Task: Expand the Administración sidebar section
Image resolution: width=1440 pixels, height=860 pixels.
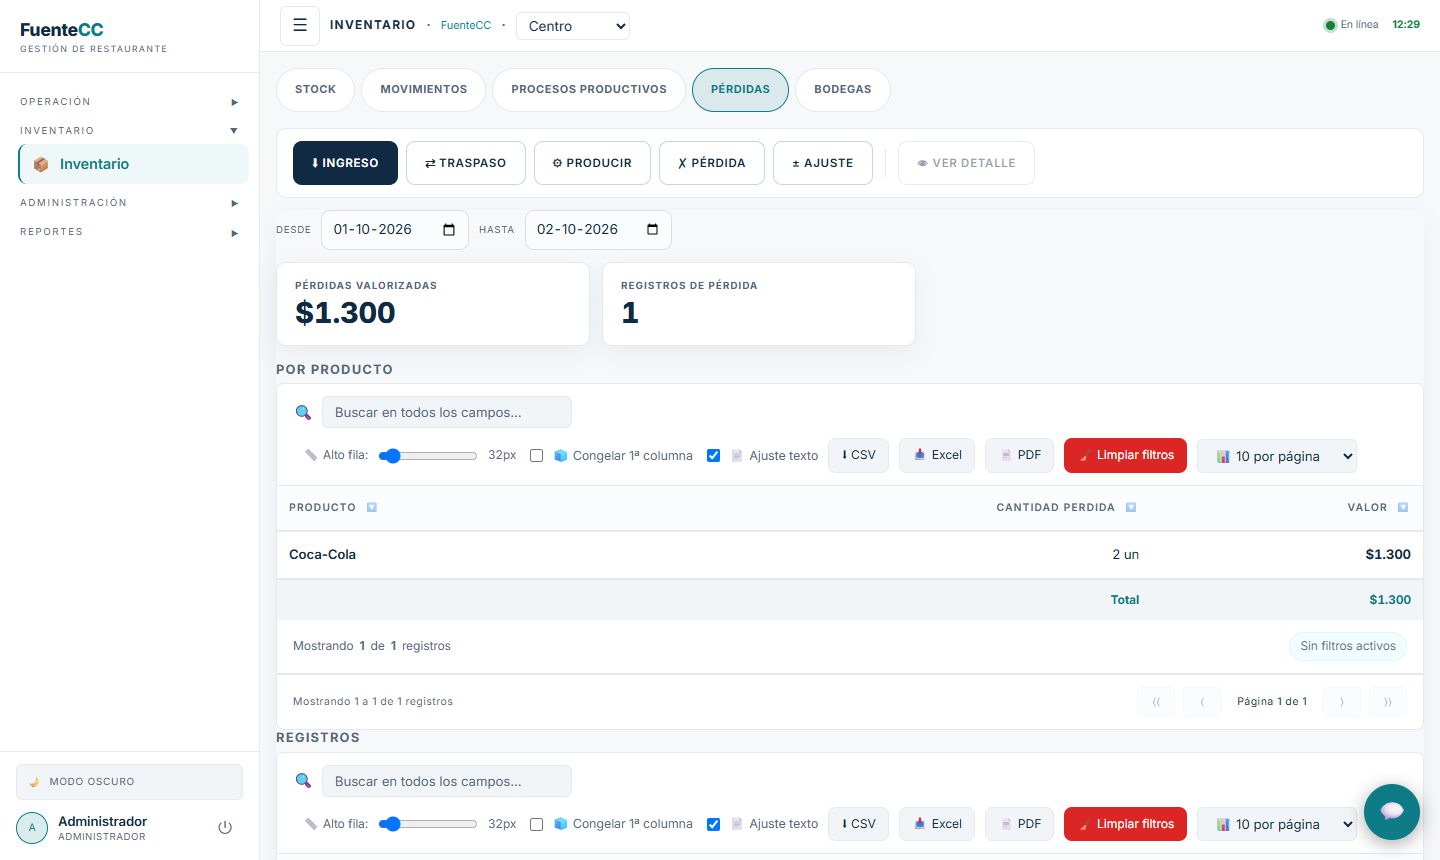Action: pos(129,203)
